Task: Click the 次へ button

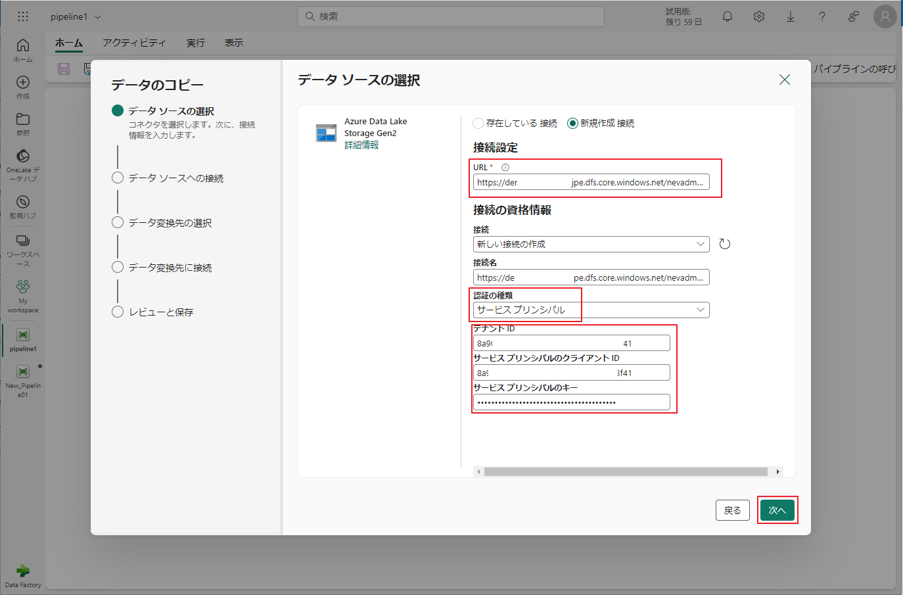Action: point(777,510)
